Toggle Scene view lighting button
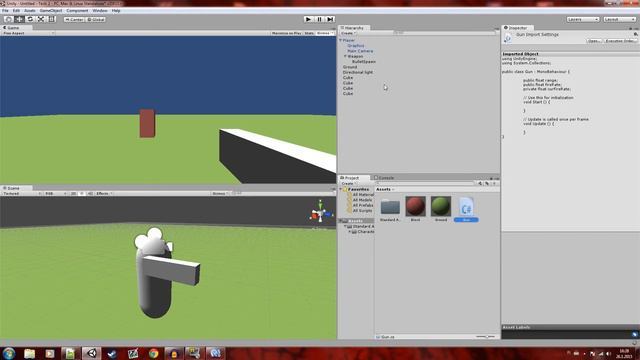Image resolution: width=640 pixels, height=360 pixels. (82, 193)
